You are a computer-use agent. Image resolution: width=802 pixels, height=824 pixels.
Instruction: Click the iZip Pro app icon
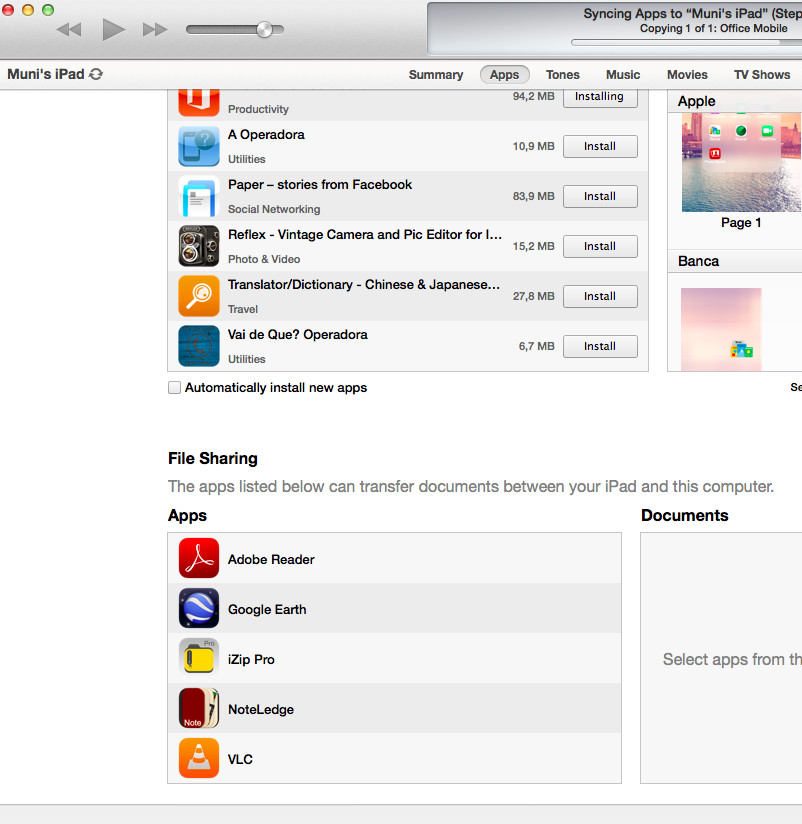click(198, 659)
